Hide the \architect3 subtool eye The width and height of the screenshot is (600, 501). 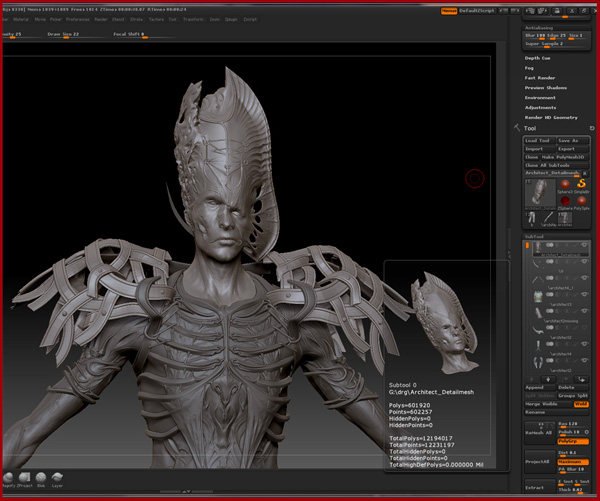tap(584, 294)
